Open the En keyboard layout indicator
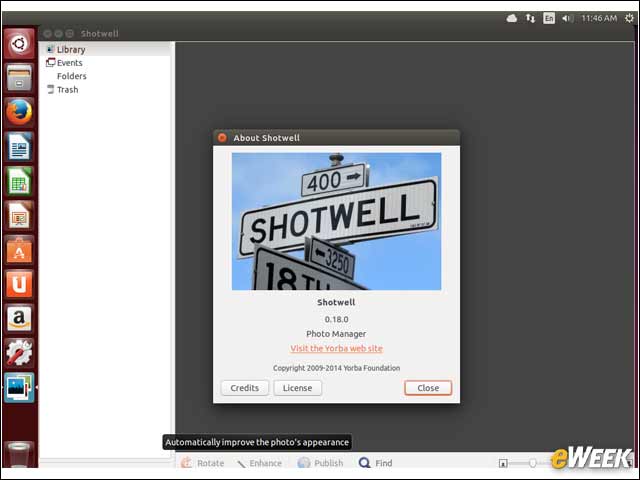 (x=549, y=18)
